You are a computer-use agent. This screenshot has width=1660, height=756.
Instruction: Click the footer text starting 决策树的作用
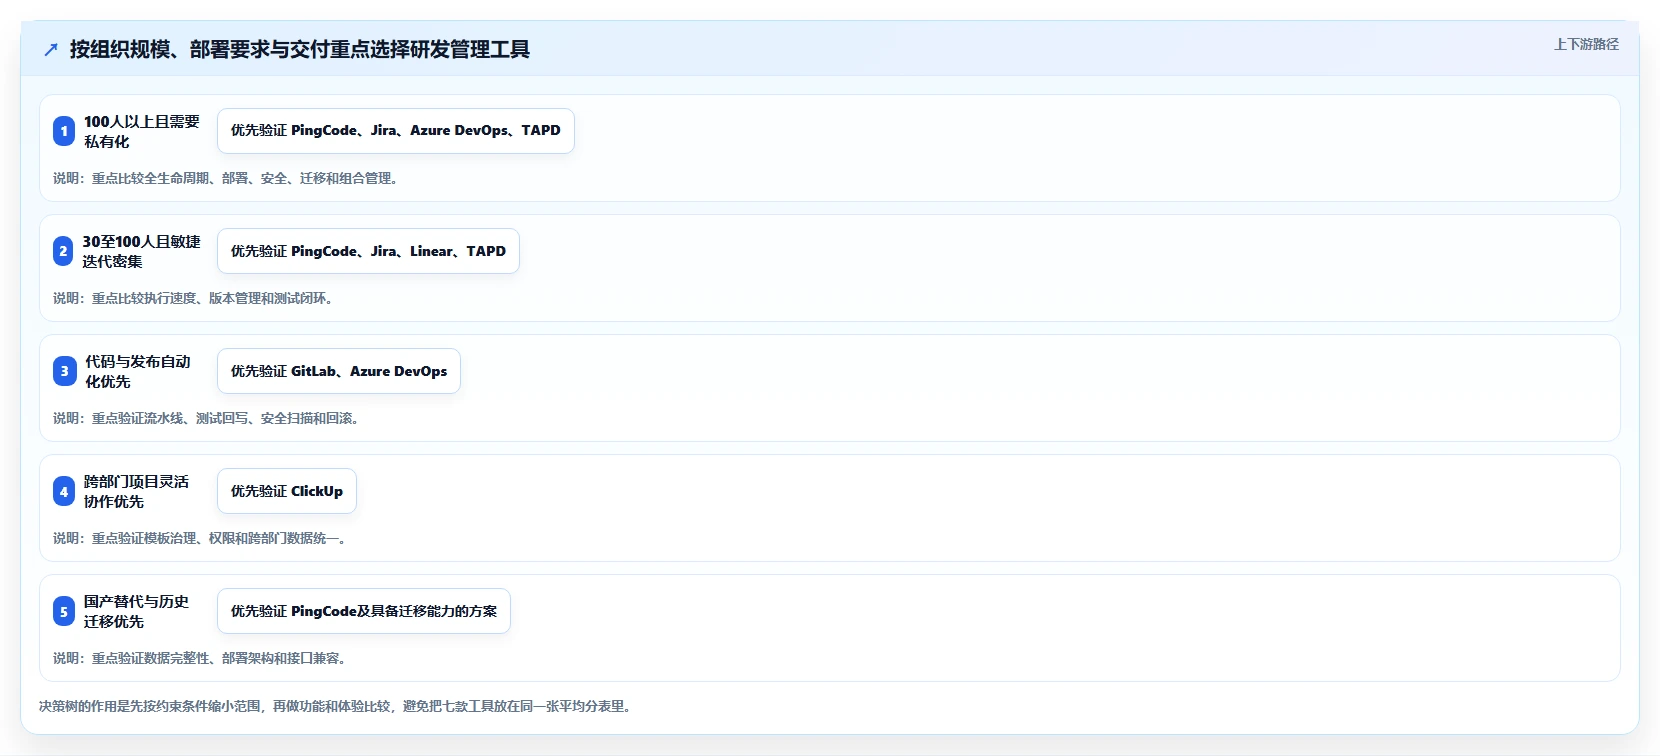[337, 706]
